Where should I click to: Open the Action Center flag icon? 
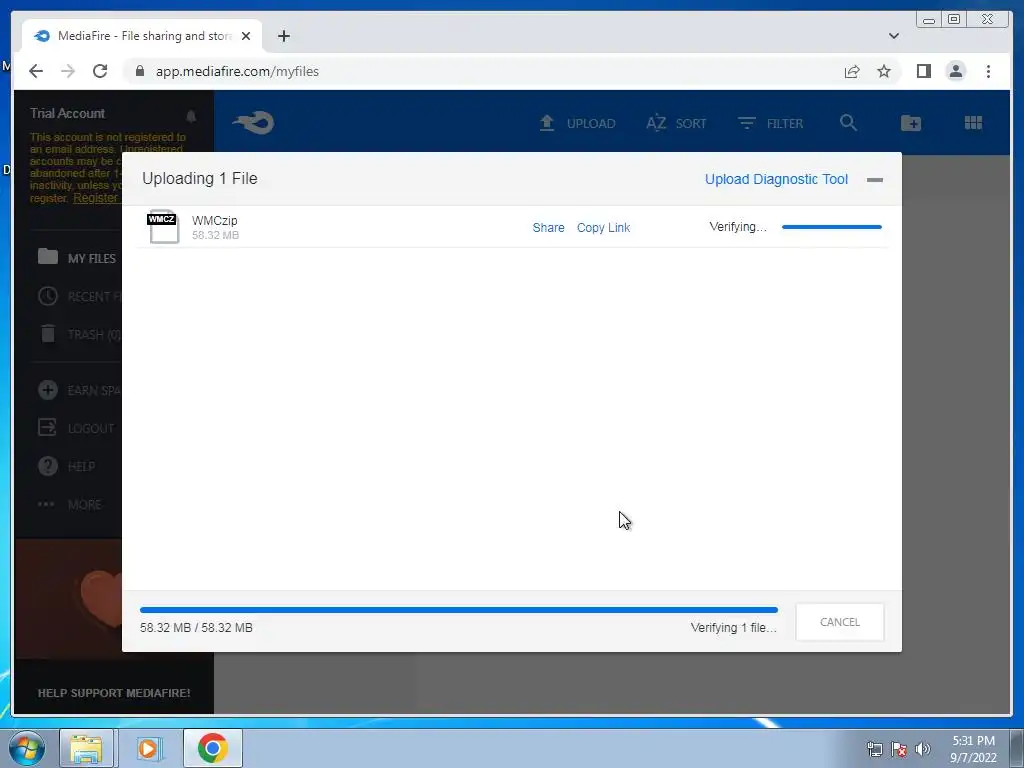pos(899,749)
